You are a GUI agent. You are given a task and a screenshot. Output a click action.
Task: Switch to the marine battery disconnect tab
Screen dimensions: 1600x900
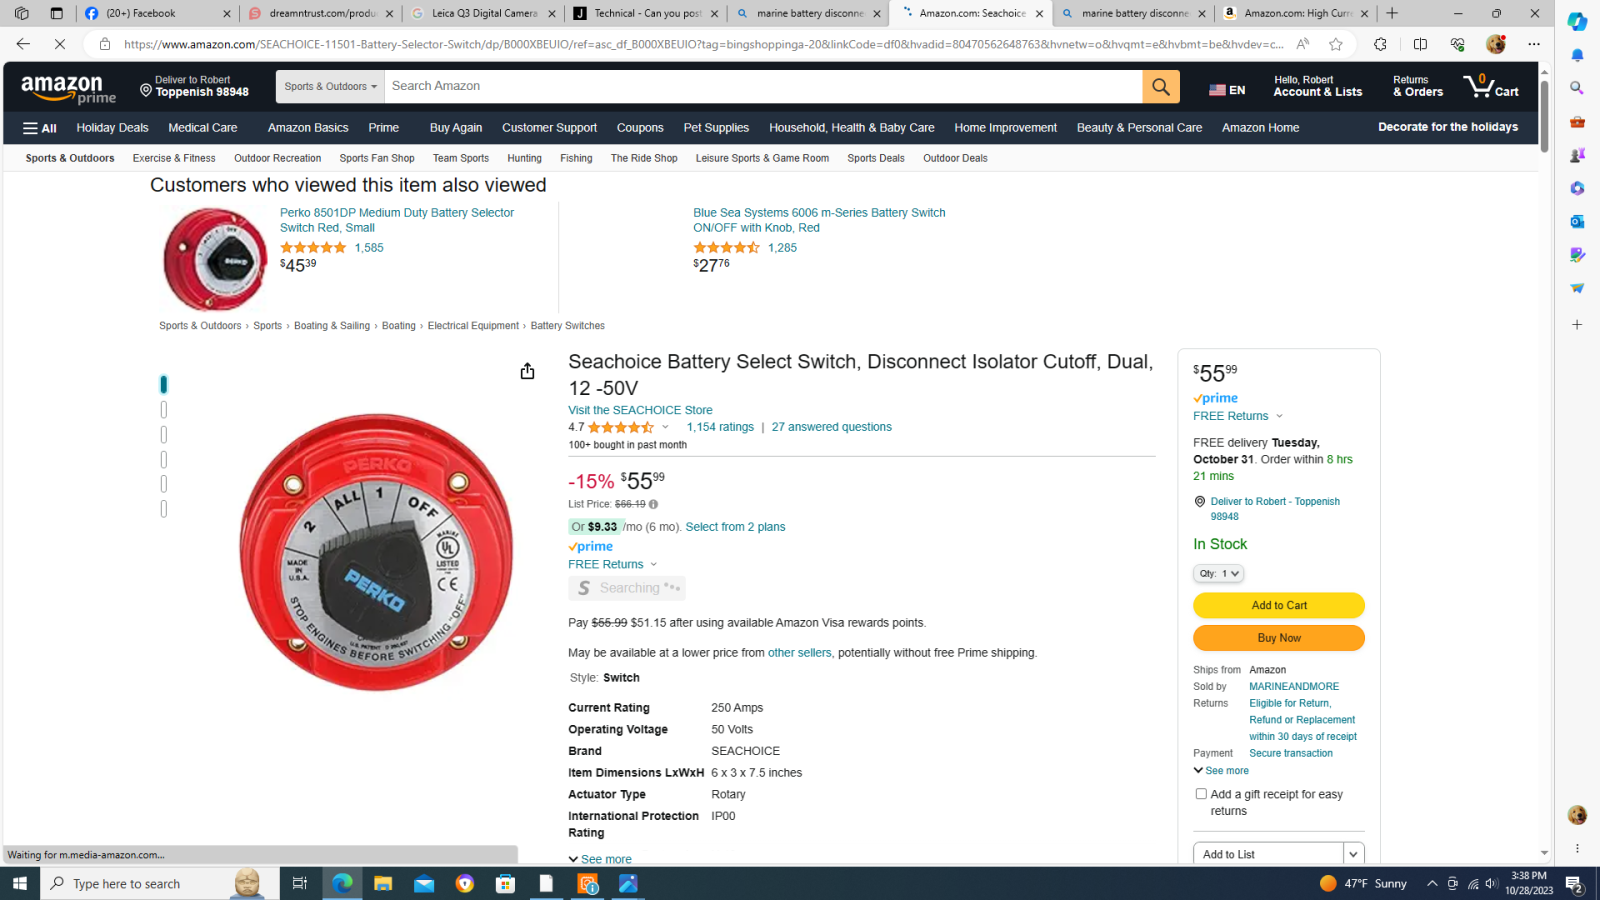[x=810, y=13]
